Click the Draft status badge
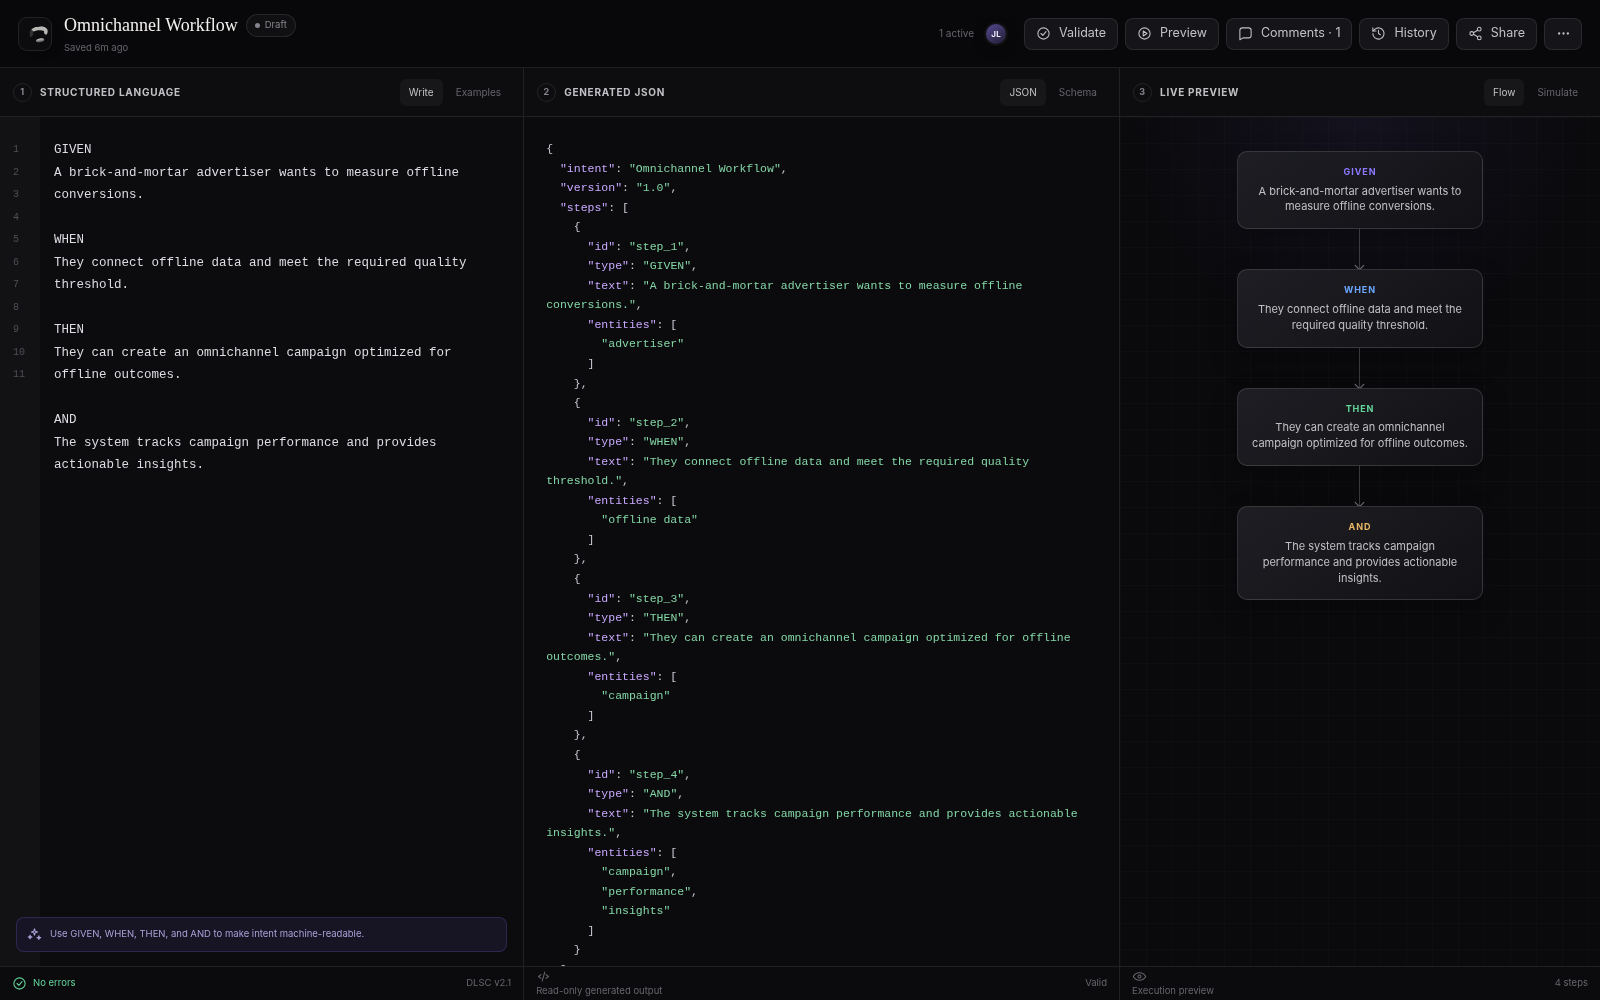This screenshot has height=1000, width=1600. click(x=271, y=25)
